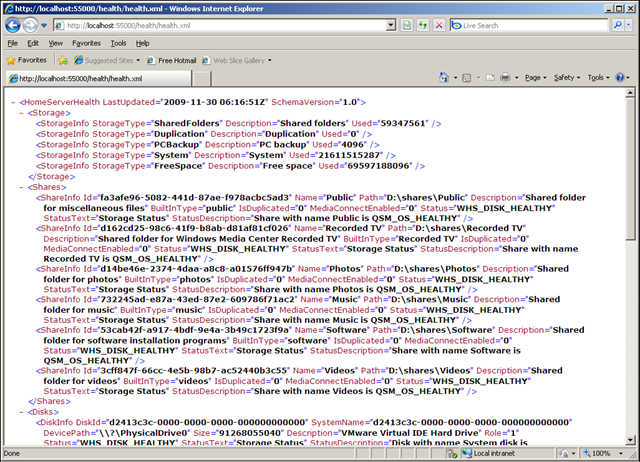The height and width of the screenshot is (462, 640).
Task: Open the Tools command bar menu
Action: pos(598,78)
